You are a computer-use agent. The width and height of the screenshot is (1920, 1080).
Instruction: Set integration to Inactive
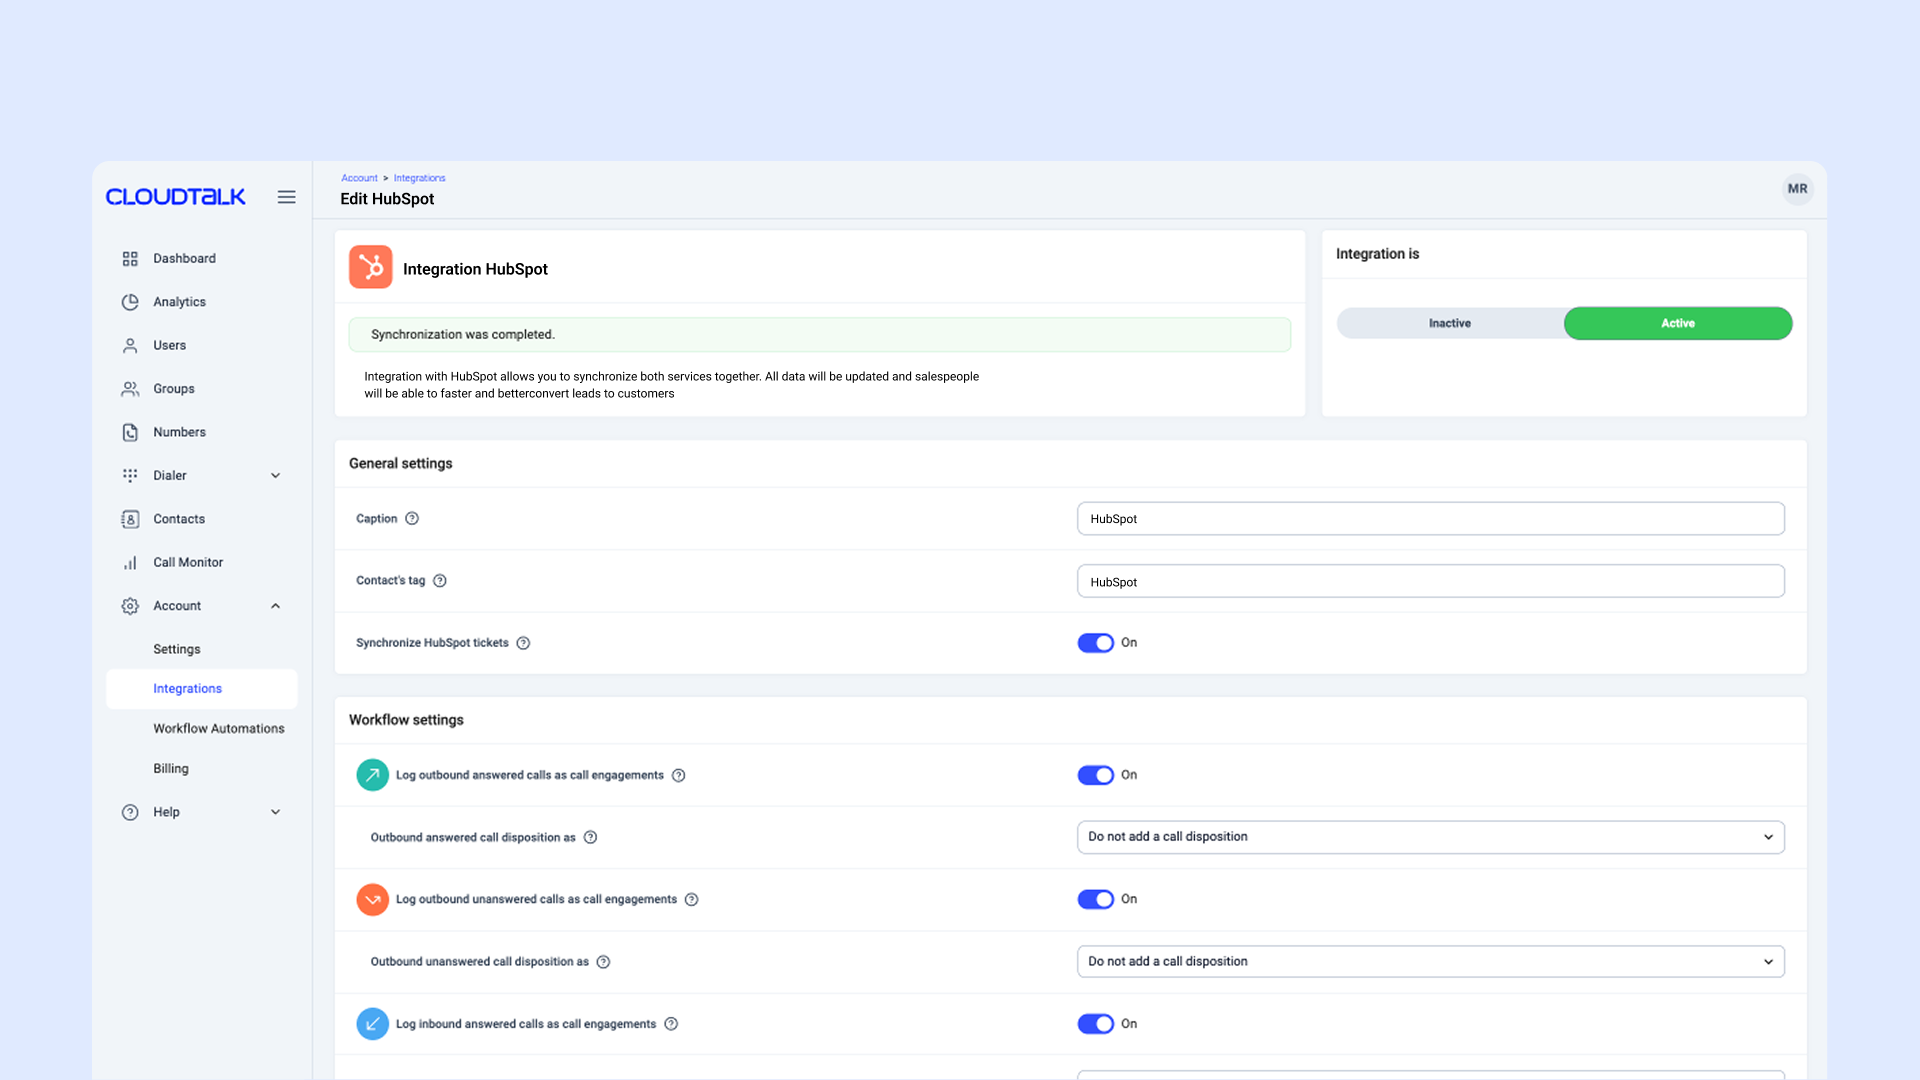click(x=1450, y=324)
